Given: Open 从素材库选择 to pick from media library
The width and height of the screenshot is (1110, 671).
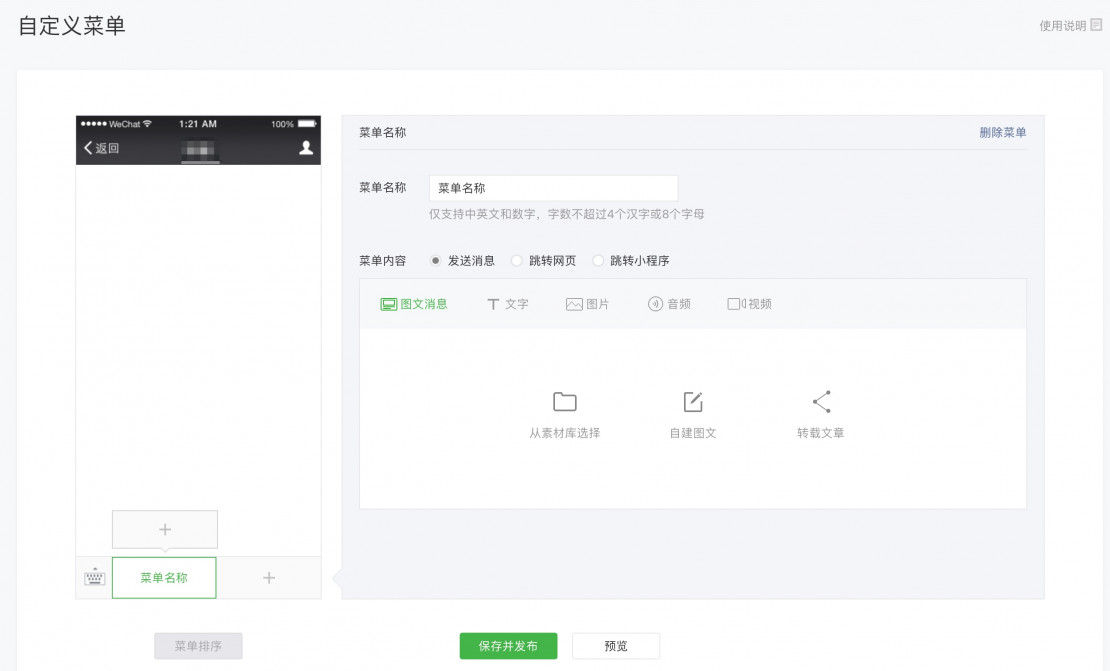Looking at the screenshot, I should pos(563,410).
